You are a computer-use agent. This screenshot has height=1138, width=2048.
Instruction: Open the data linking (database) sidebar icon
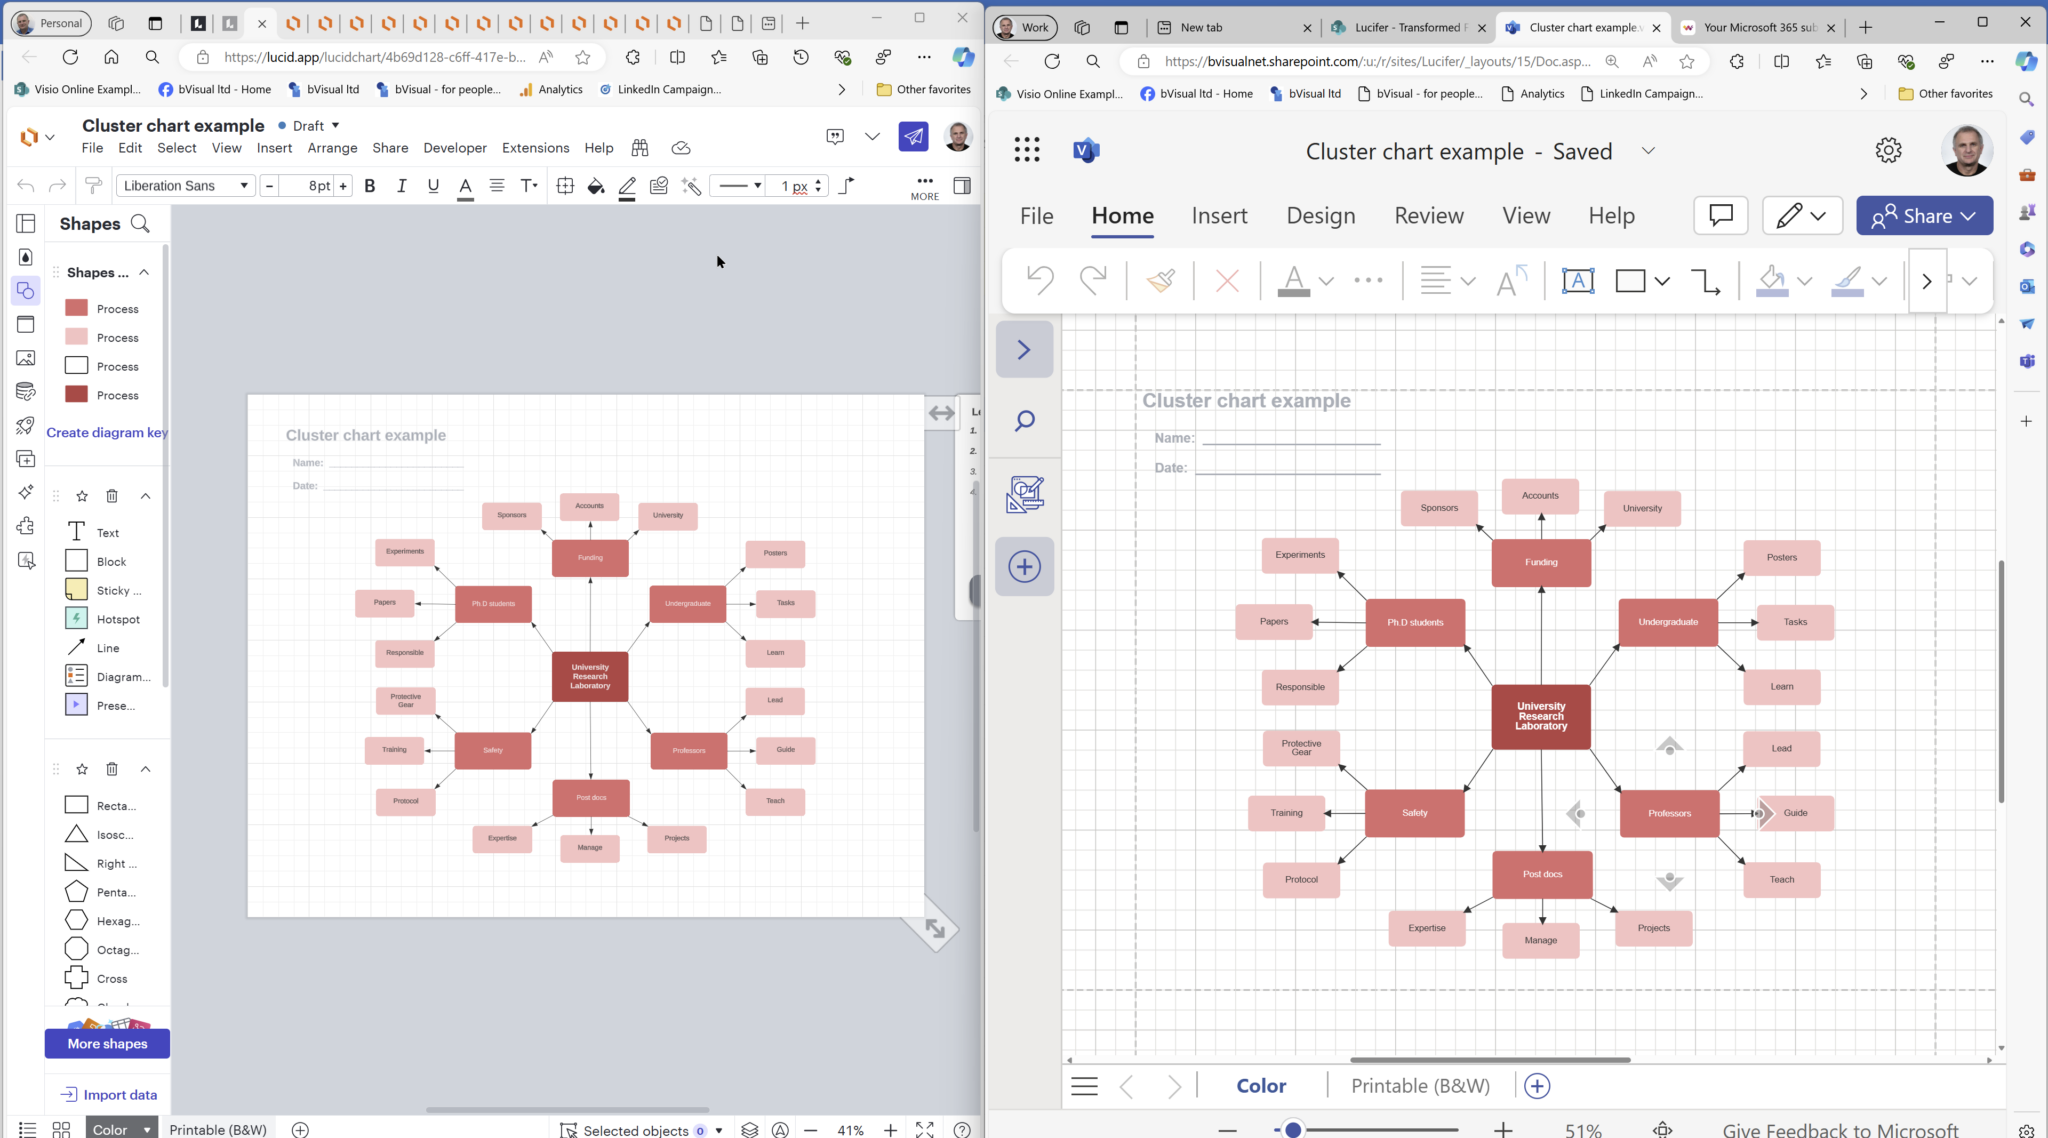point(26,391)
